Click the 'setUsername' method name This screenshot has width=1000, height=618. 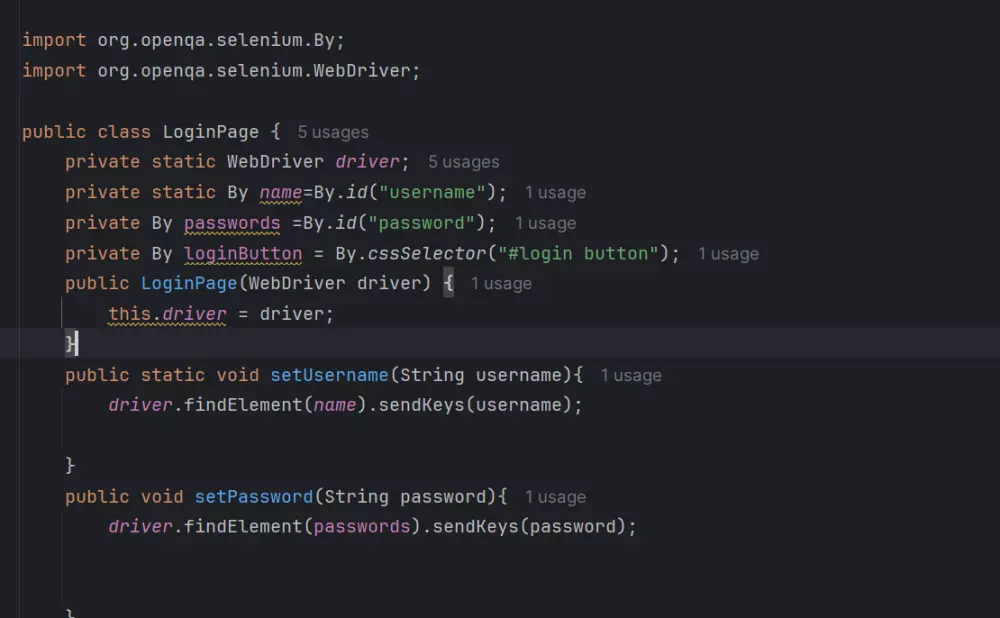tap(329, 376)
